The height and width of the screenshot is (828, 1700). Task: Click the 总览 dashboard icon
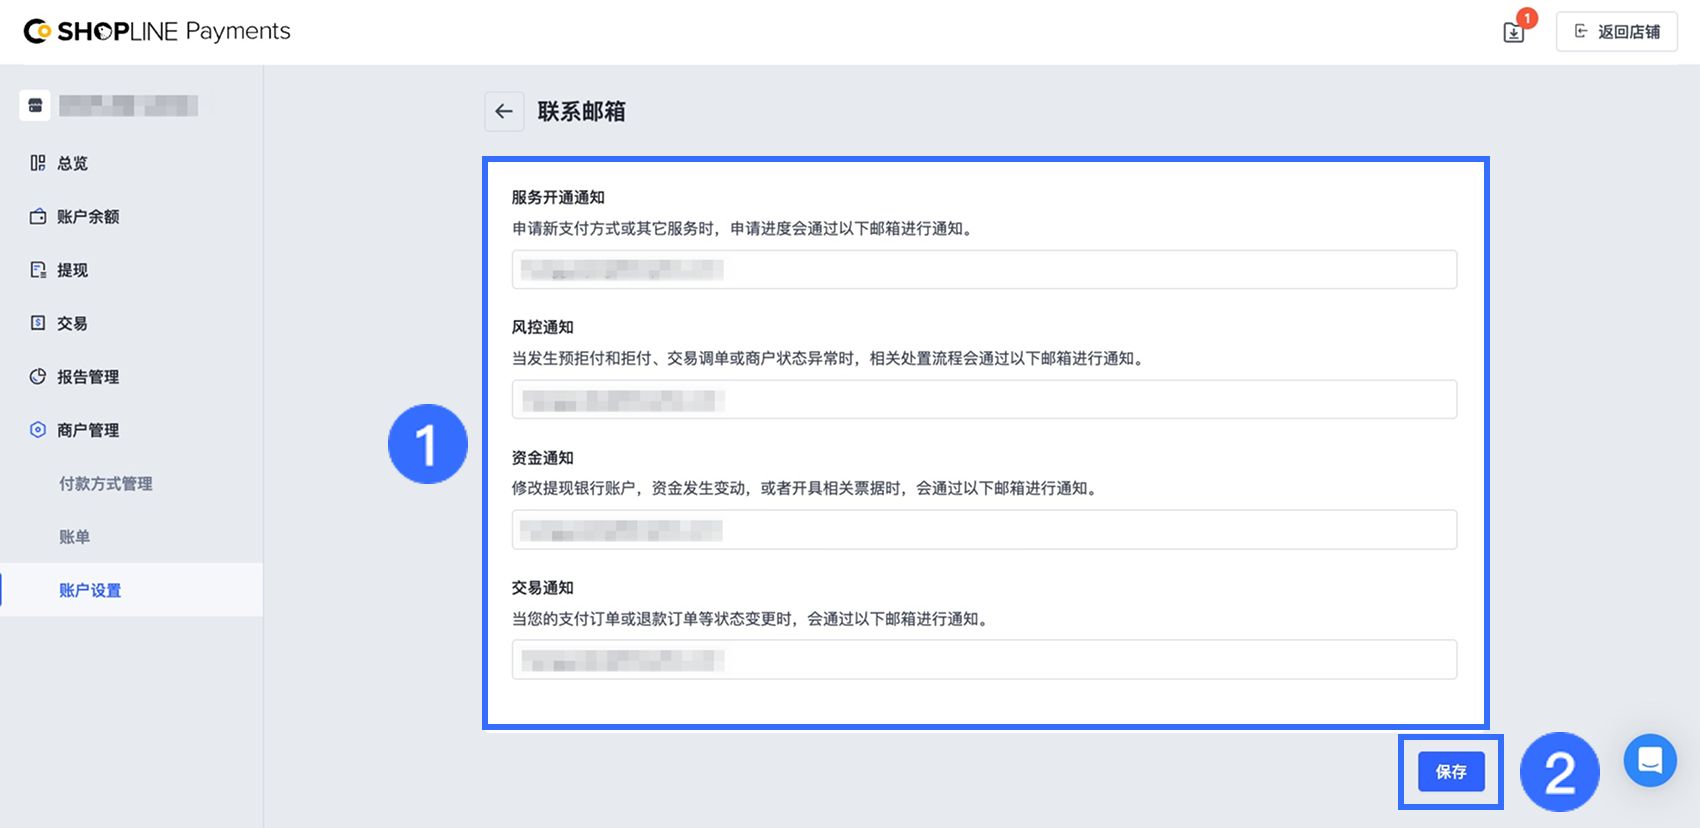38,163
